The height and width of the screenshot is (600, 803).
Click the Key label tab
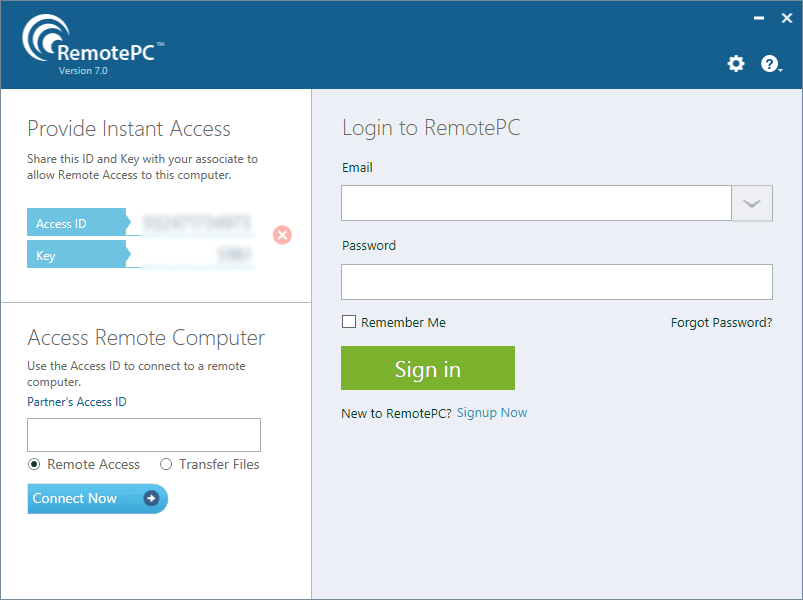tap(77, 255)
